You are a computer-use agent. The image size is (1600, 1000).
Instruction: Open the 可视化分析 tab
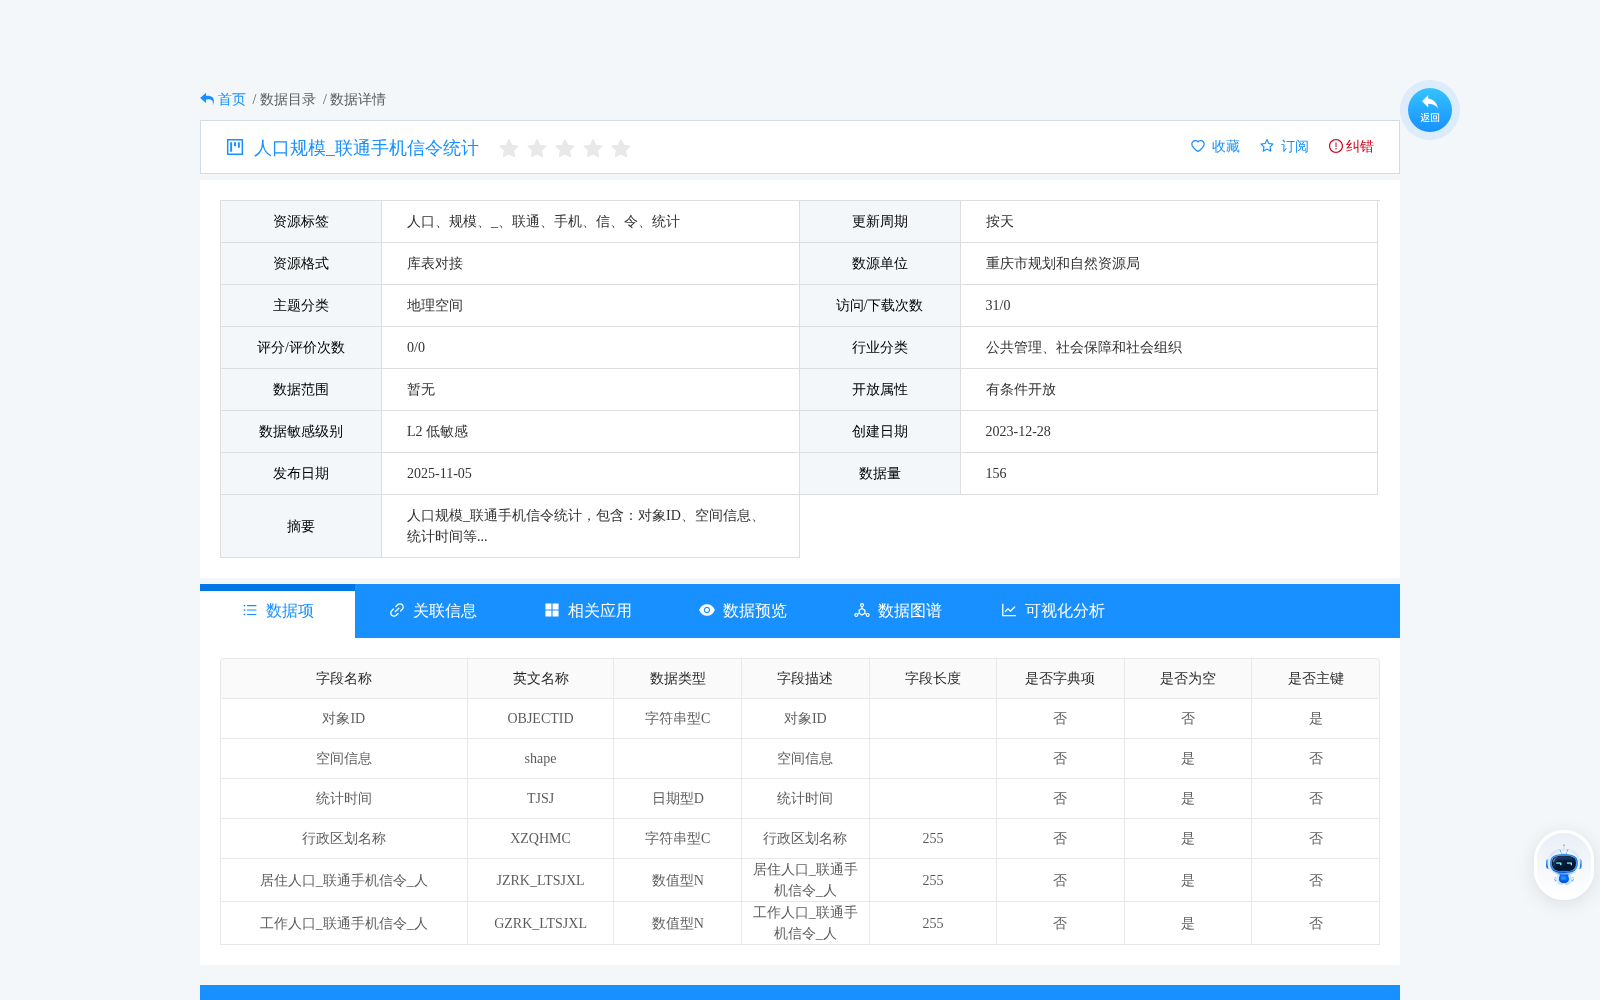[1053, 611]
